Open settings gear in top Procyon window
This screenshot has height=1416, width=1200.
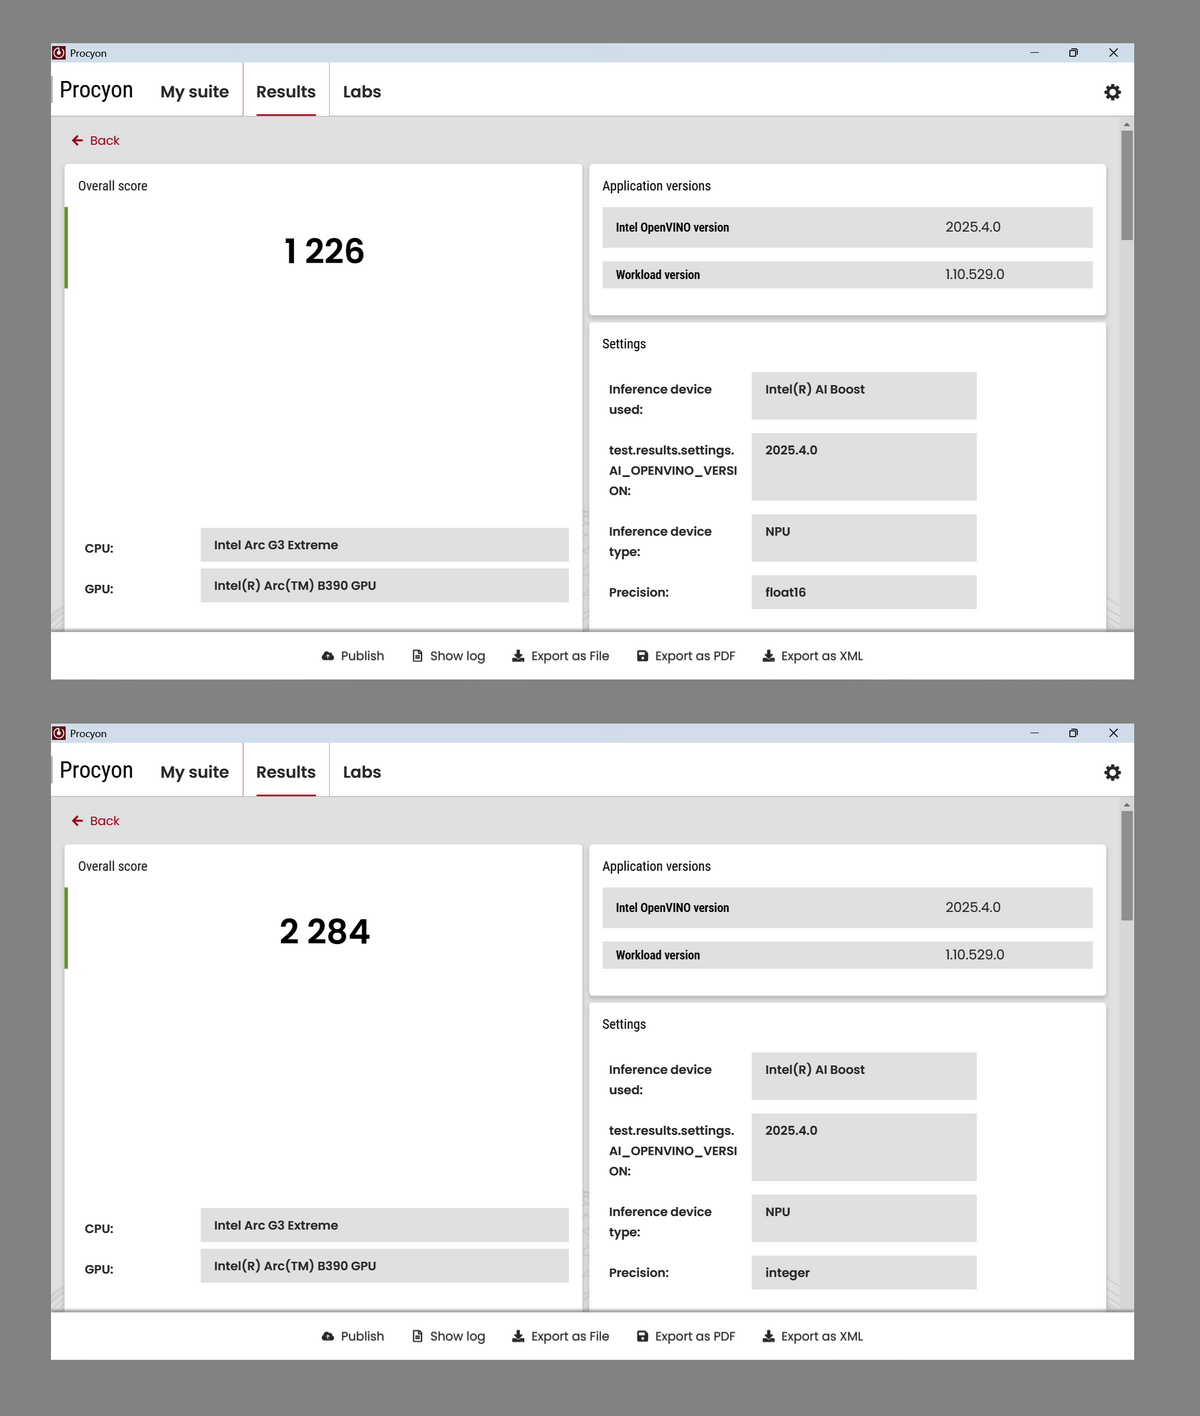click(1112, 92)
